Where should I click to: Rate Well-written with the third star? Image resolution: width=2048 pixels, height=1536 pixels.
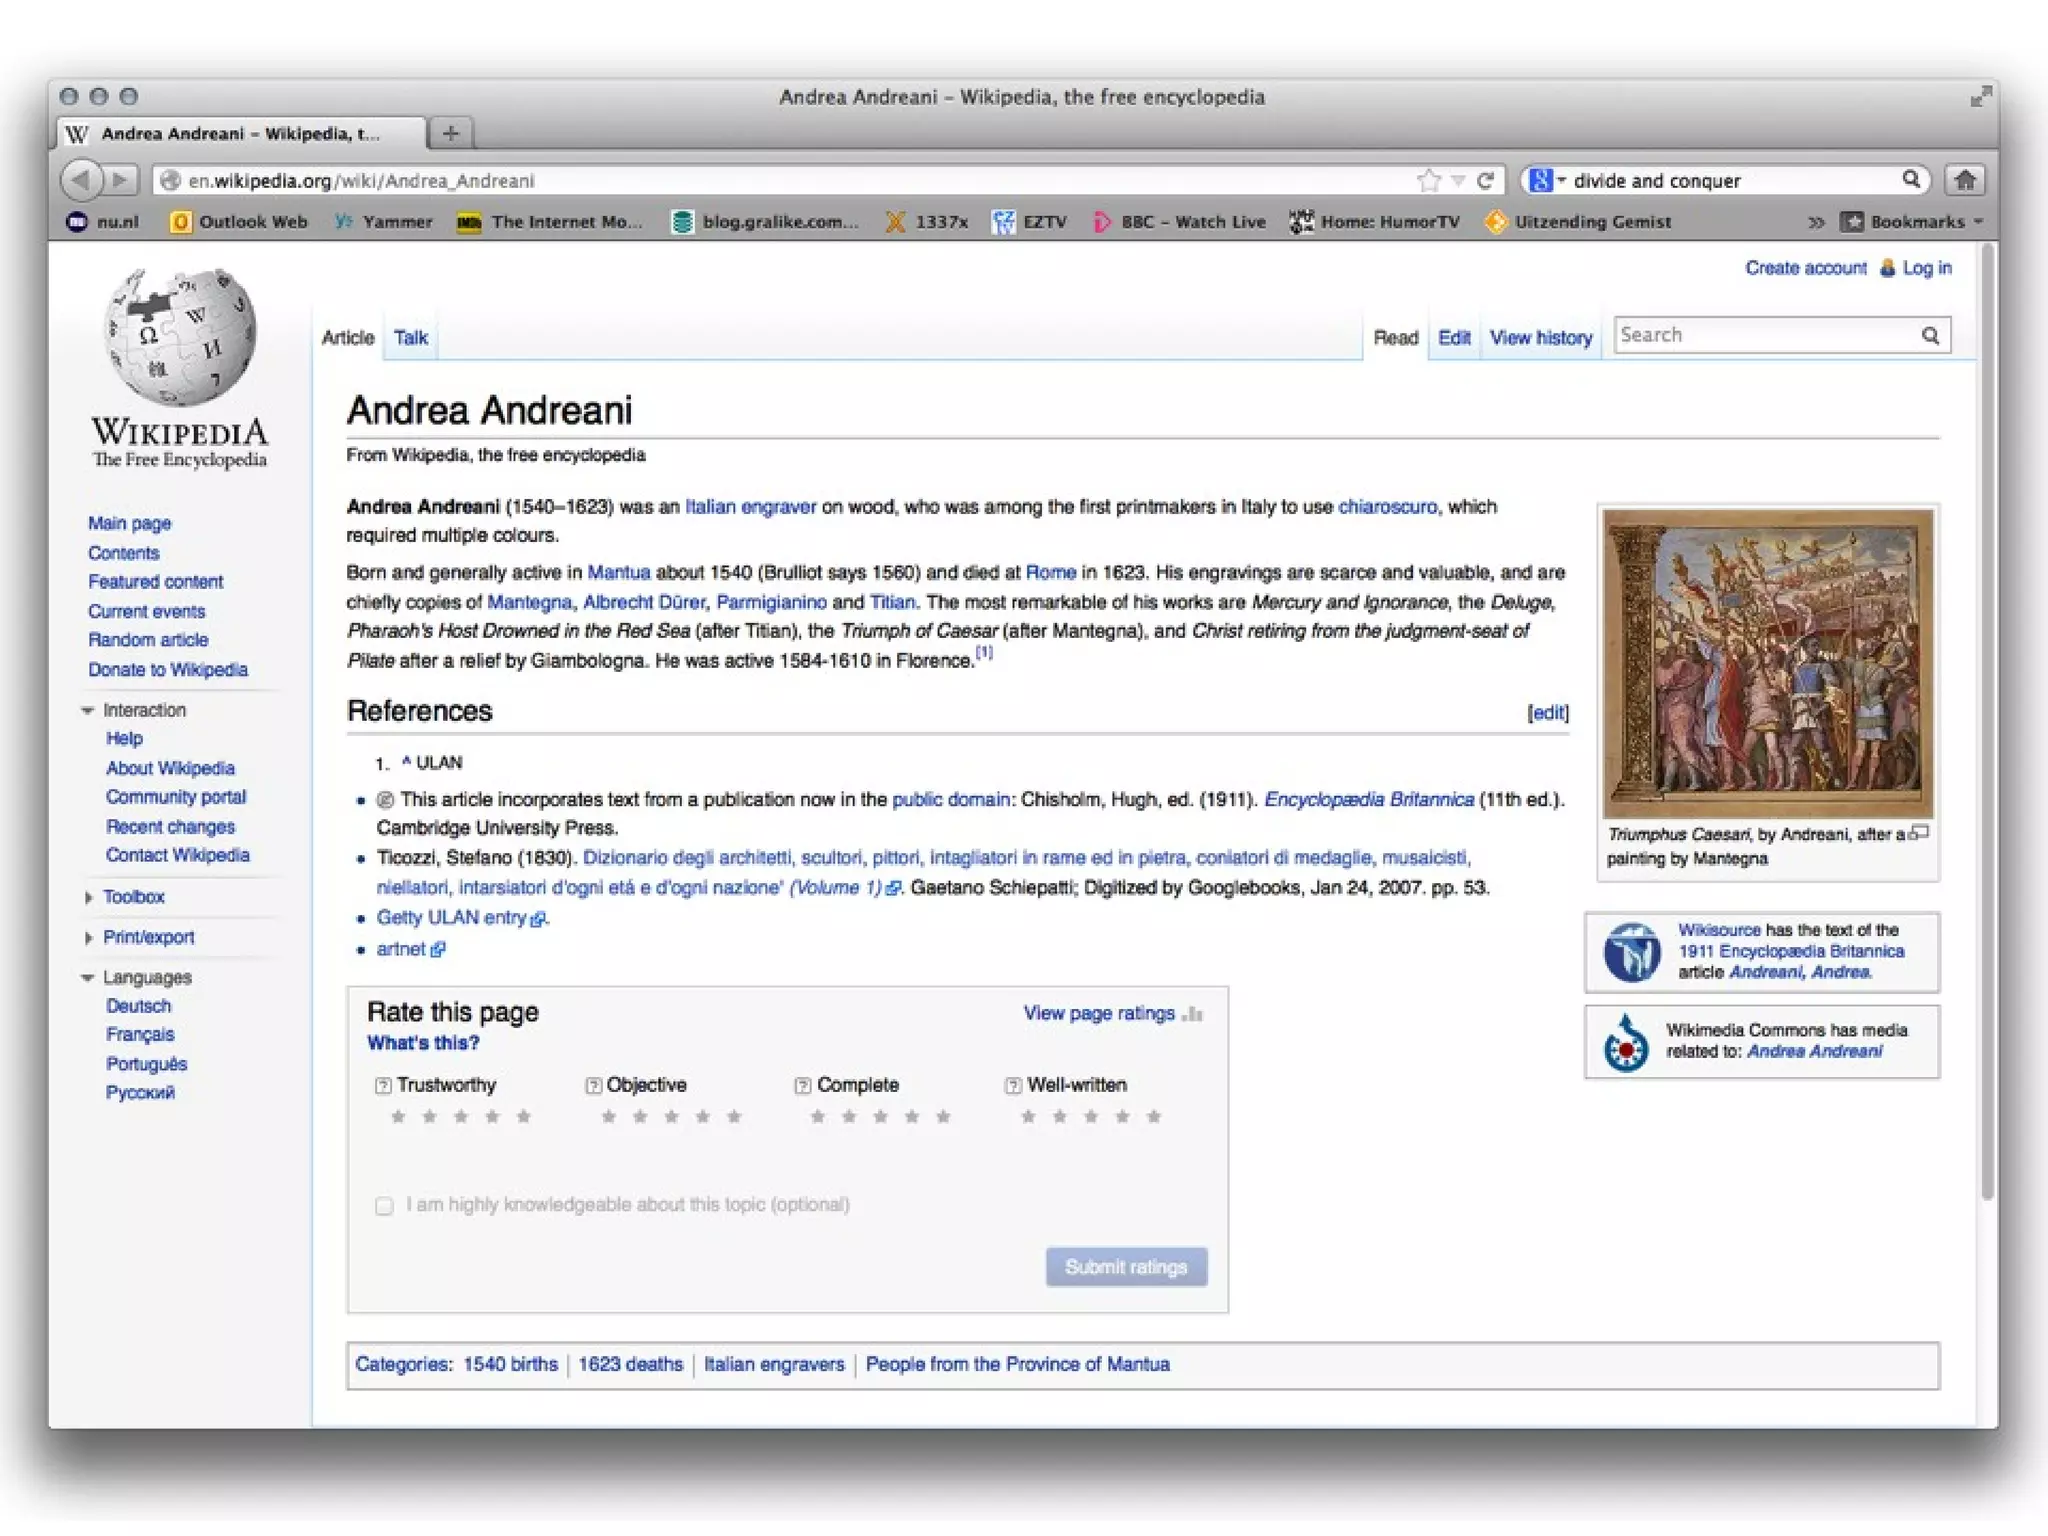point(1091,1117)
